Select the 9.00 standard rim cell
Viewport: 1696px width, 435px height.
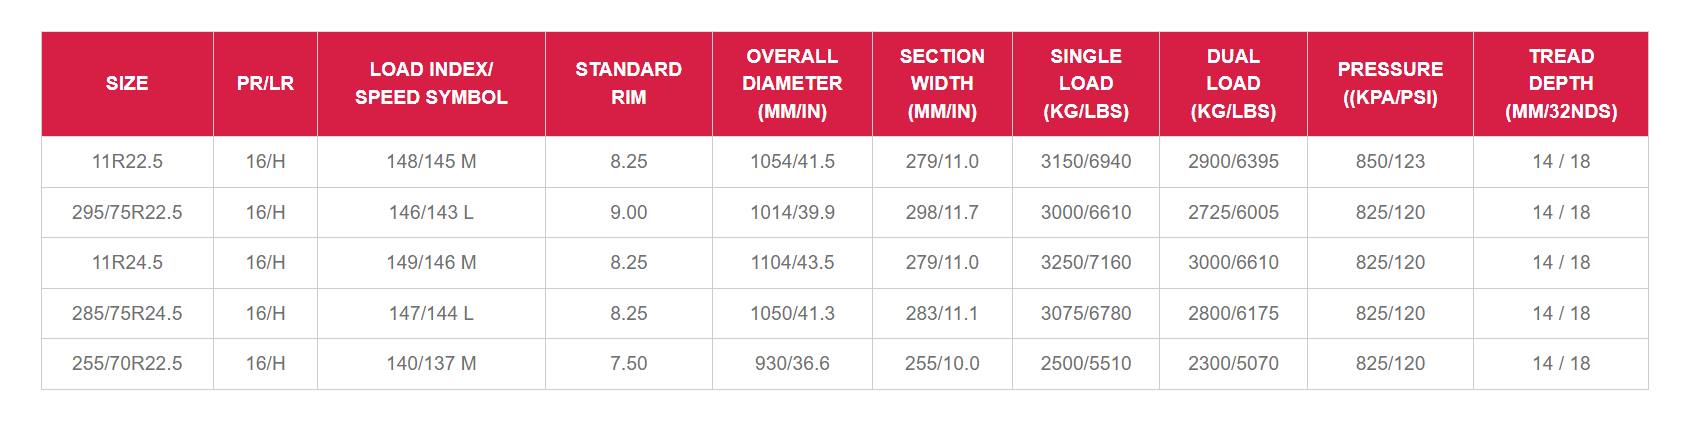click(628, 213)
